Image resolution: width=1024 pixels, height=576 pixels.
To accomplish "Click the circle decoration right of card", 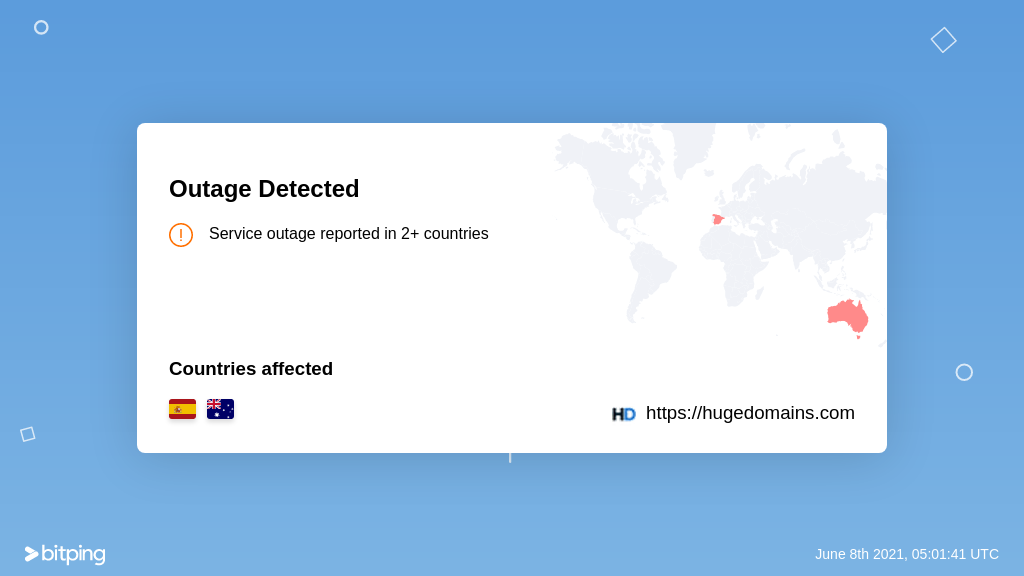I will point(964,372).
